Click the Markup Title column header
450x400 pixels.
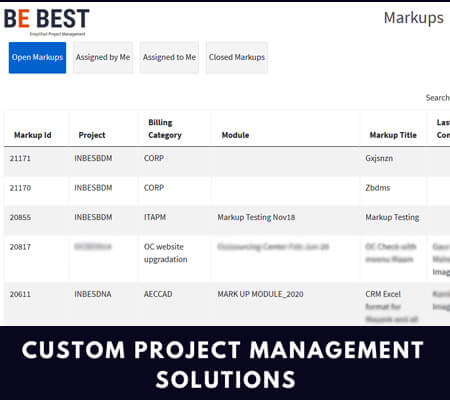393,135
